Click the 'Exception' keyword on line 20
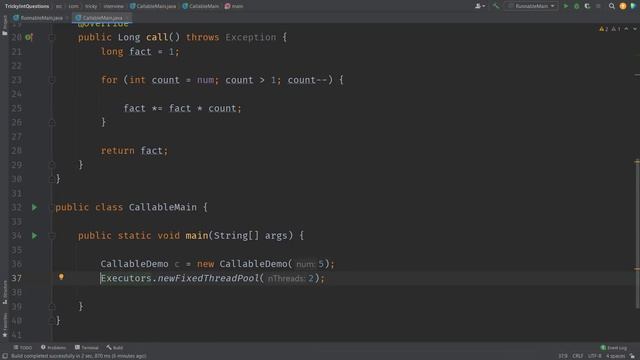 (251, 37)
